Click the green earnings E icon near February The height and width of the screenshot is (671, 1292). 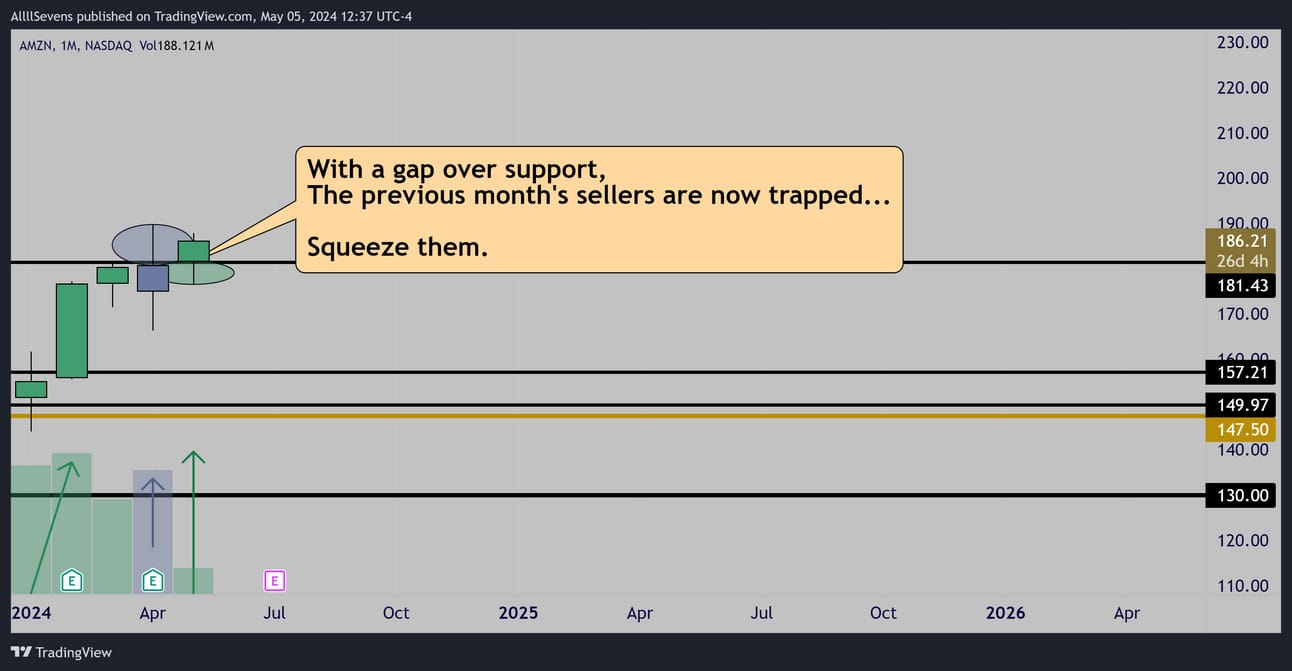point(71,579)
